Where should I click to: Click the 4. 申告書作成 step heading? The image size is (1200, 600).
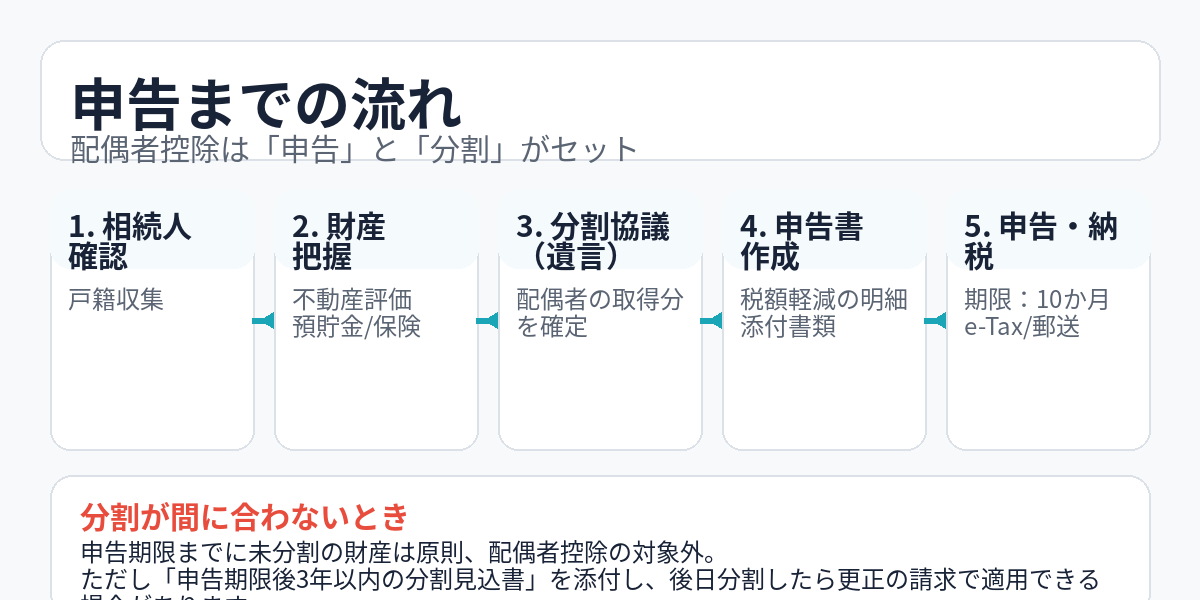pos(801,241)
